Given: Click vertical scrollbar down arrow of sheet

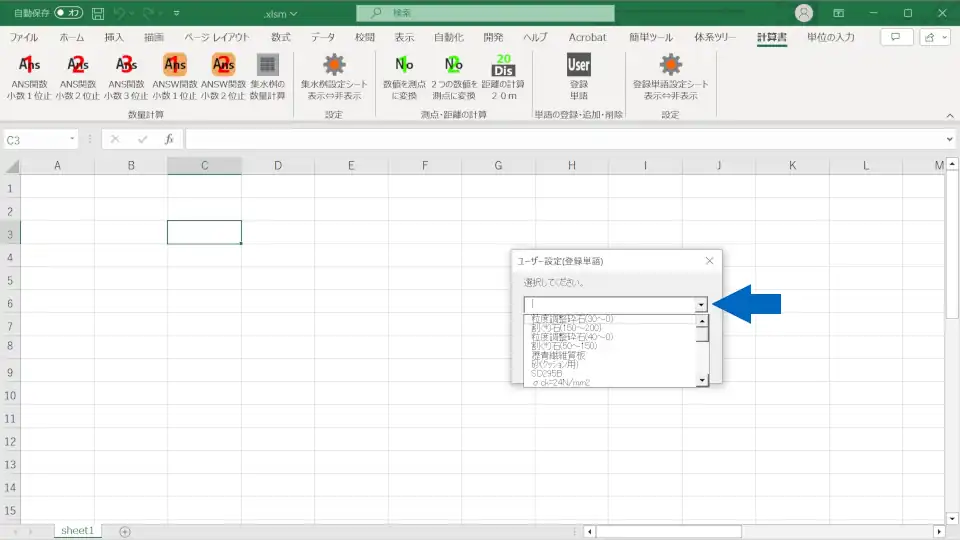Looking at the screenshot, I should 952,519.
